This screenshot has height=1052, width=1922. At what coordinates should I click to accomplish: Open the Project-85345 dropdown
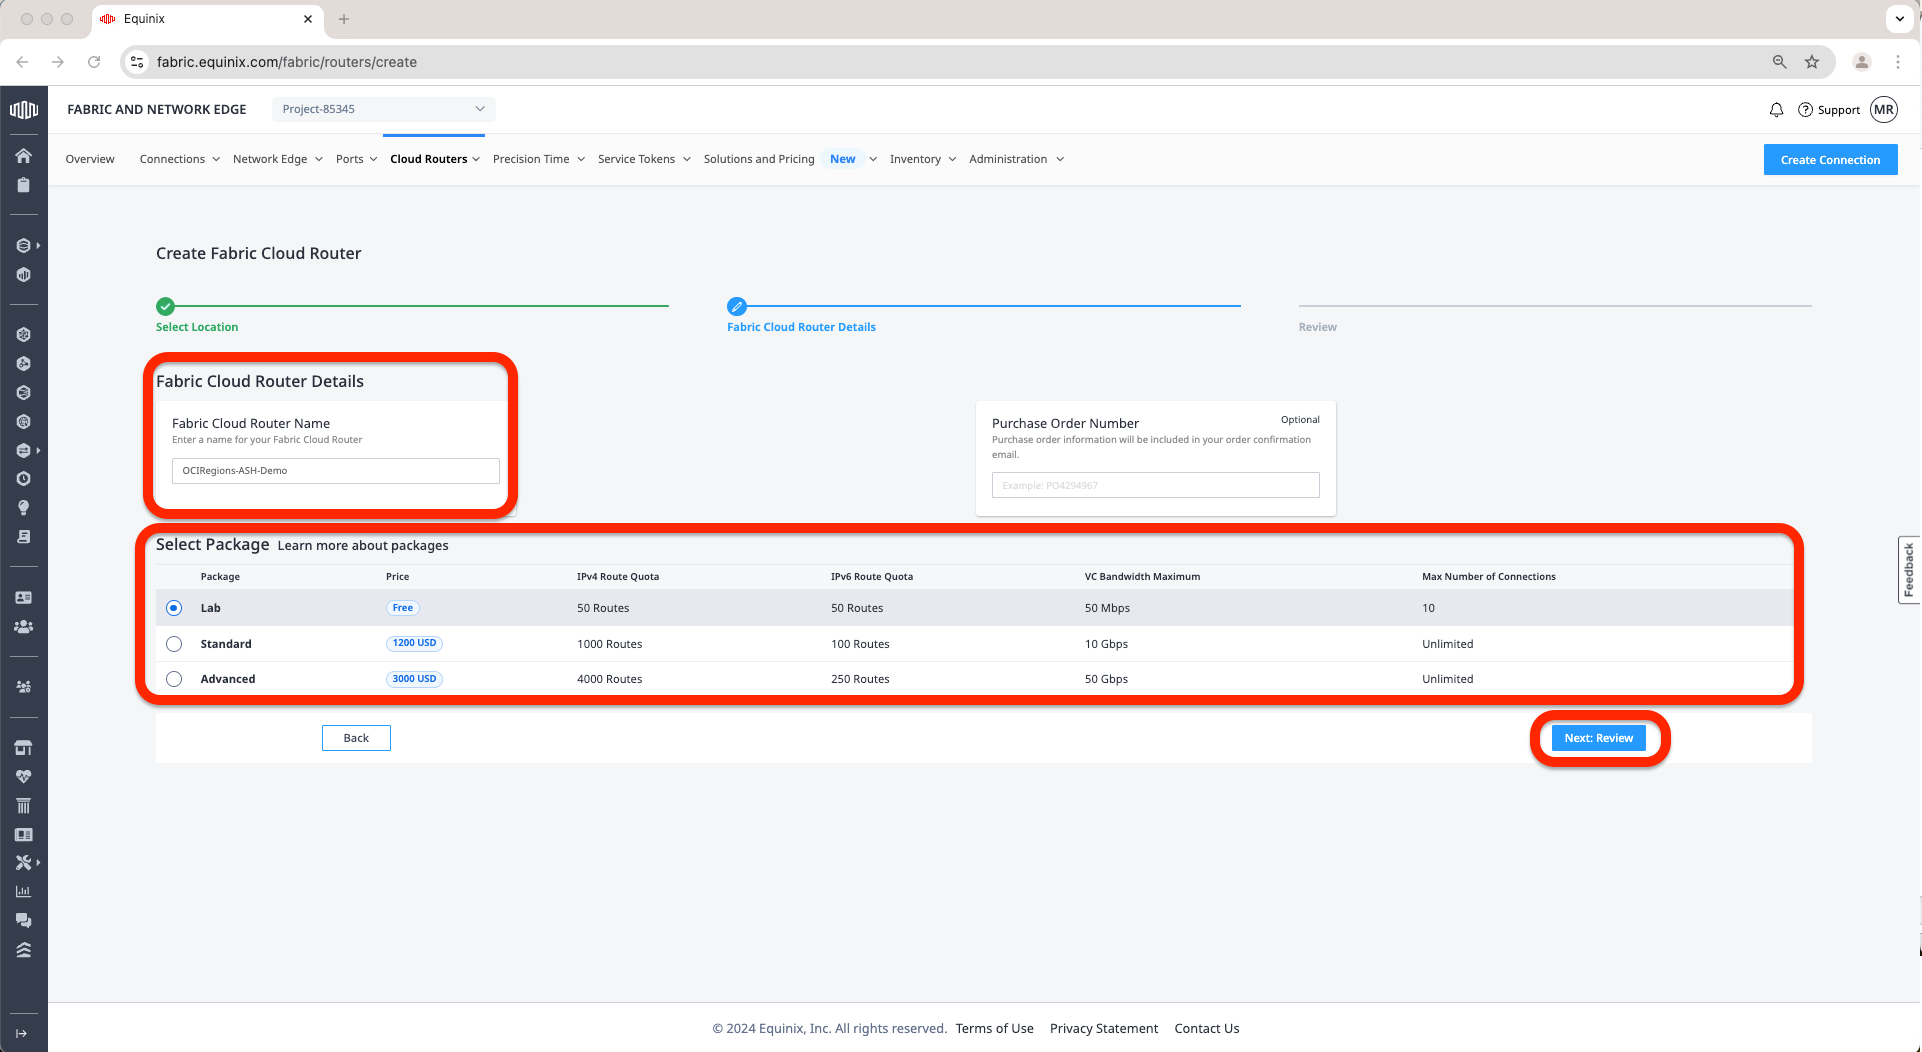point(383,109)
